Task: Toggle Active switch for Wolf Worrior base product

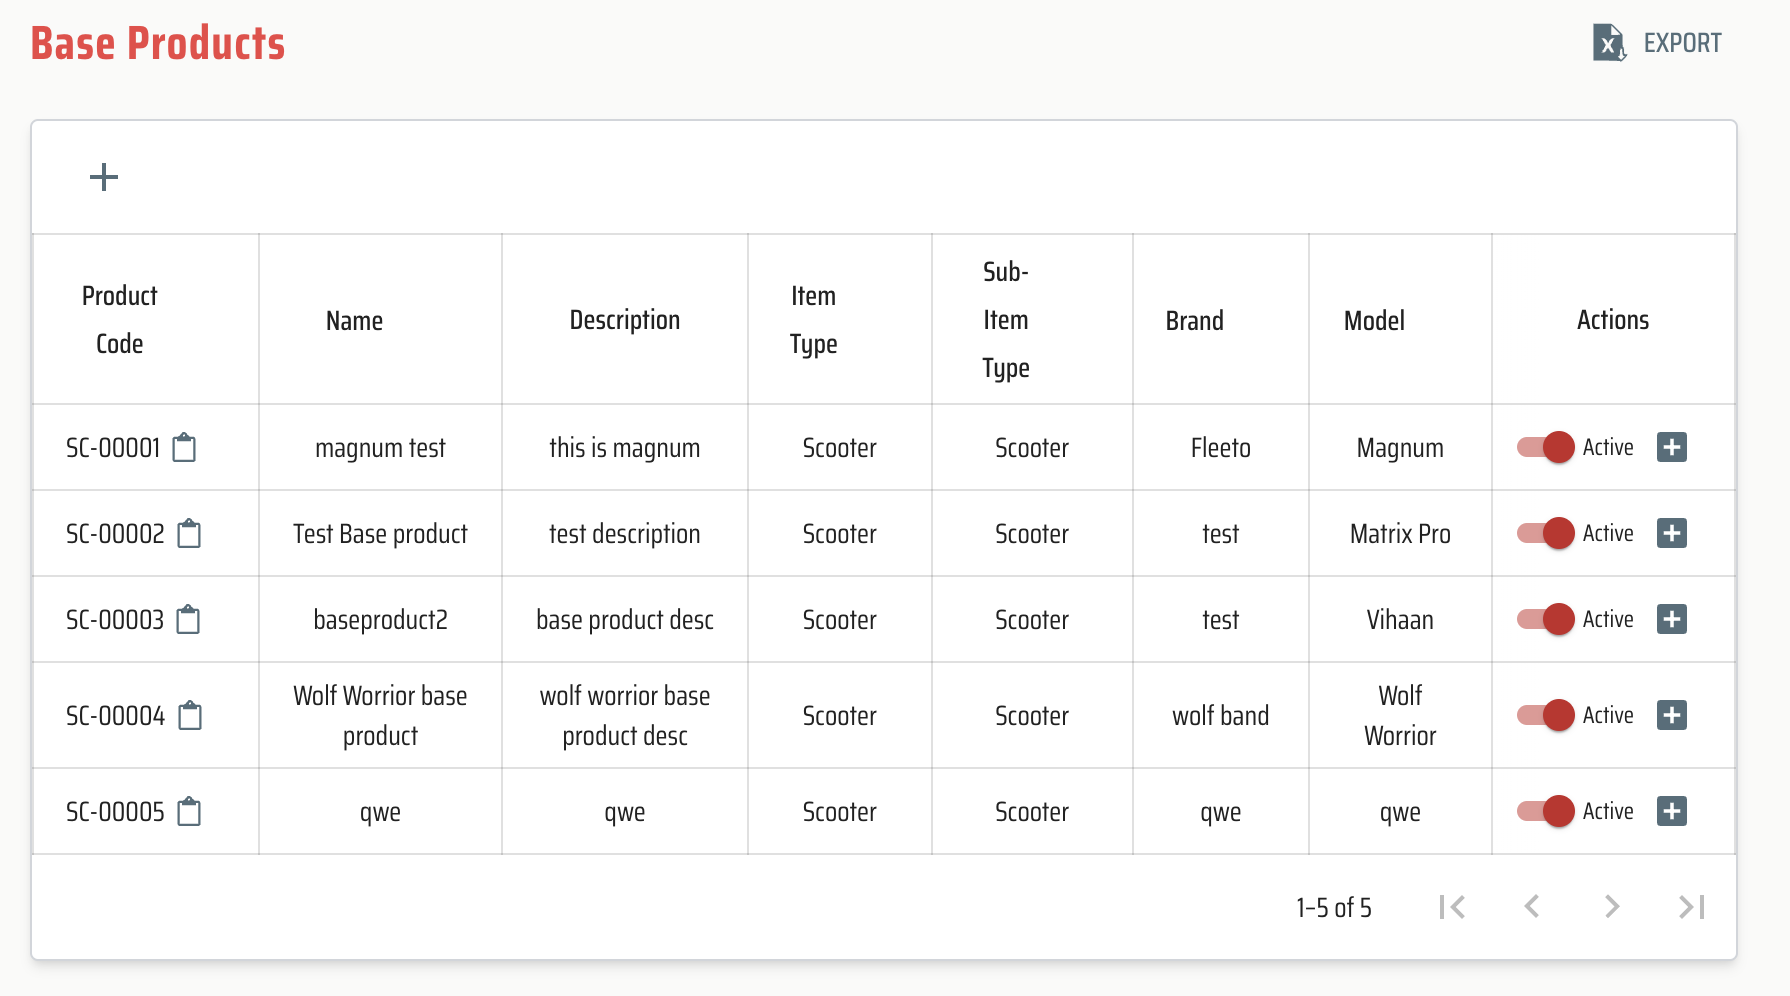Action: click(x=1546, y=715)
